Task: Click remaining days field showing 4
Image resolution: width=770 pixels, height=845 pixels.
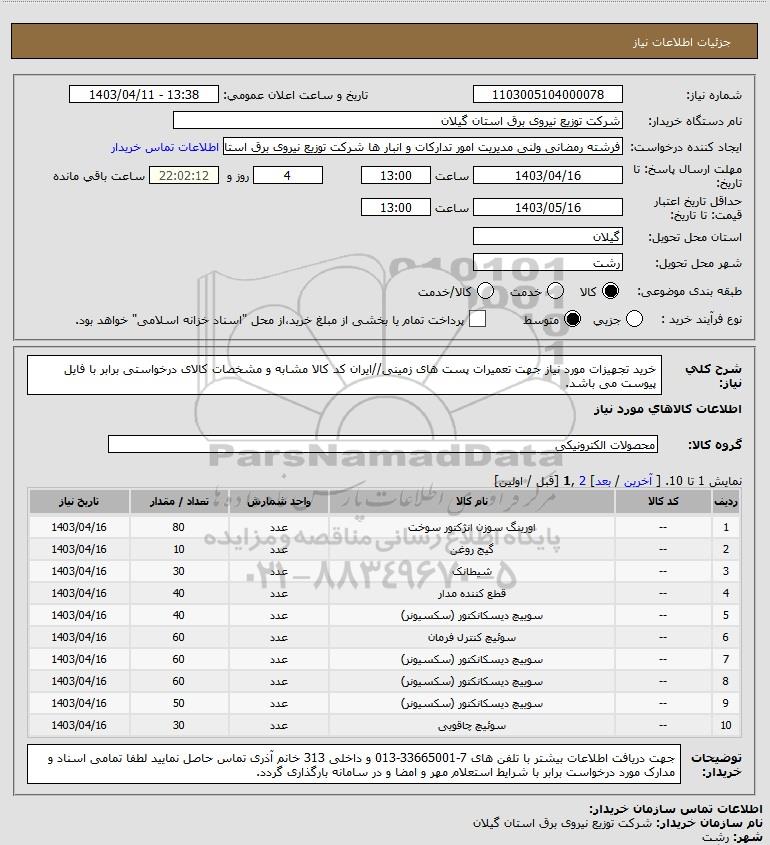Action: [288, 176]
